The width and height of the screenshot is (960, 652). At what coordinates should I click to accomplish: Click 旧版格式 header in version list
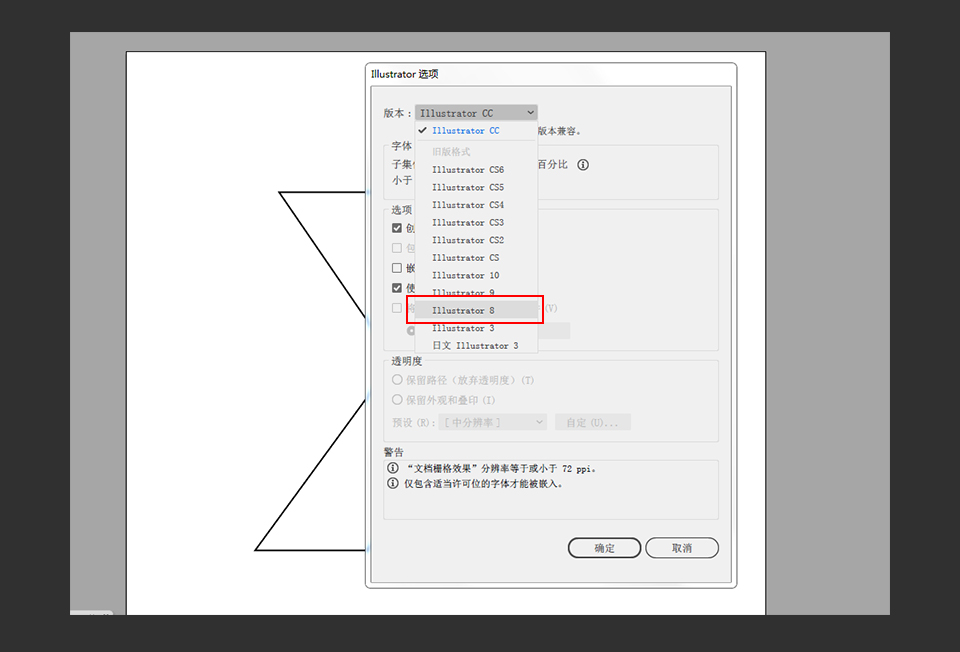coord(451,152)
